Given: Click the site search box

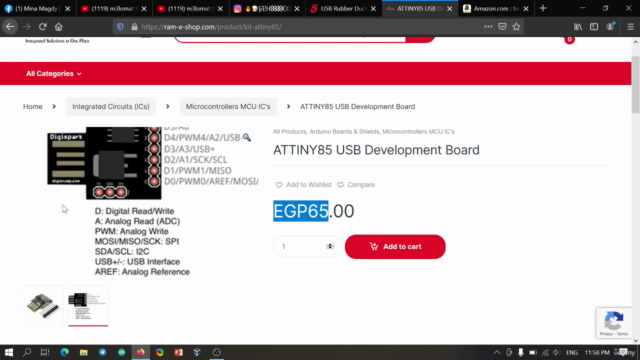Looking at the screenshot, I should 290,39.
